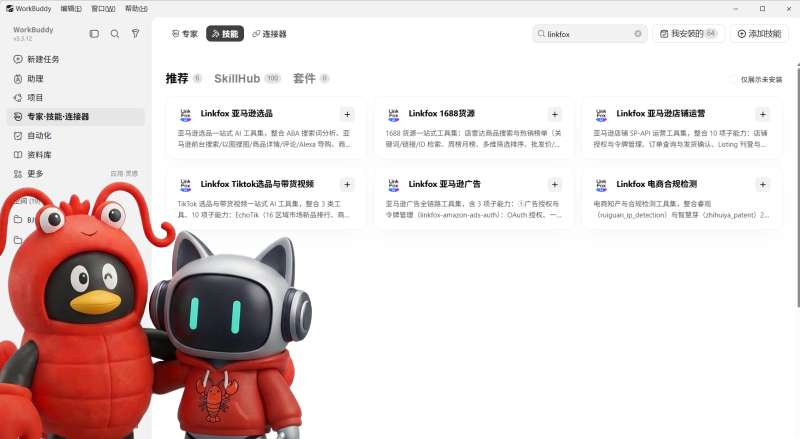The height and width of the screenshot is (439, 800).
Task: Switch to the 套件 tab
Action: (x=311, y=78)
